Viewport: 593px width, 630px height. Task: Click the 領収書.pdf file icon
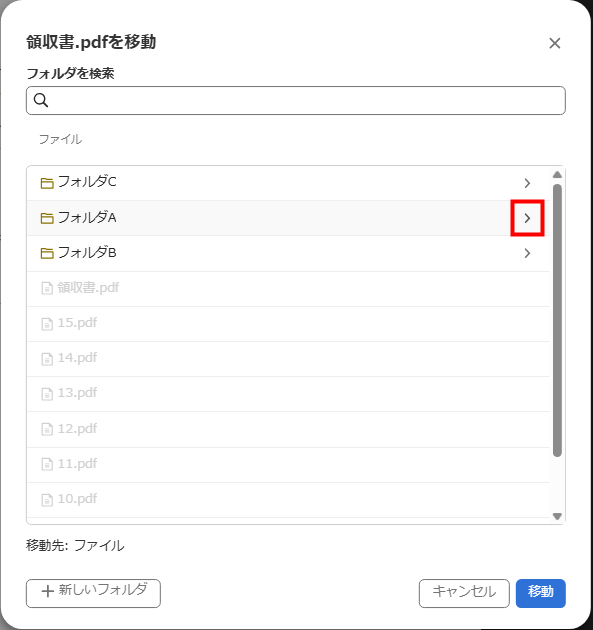tap(47, 288)
